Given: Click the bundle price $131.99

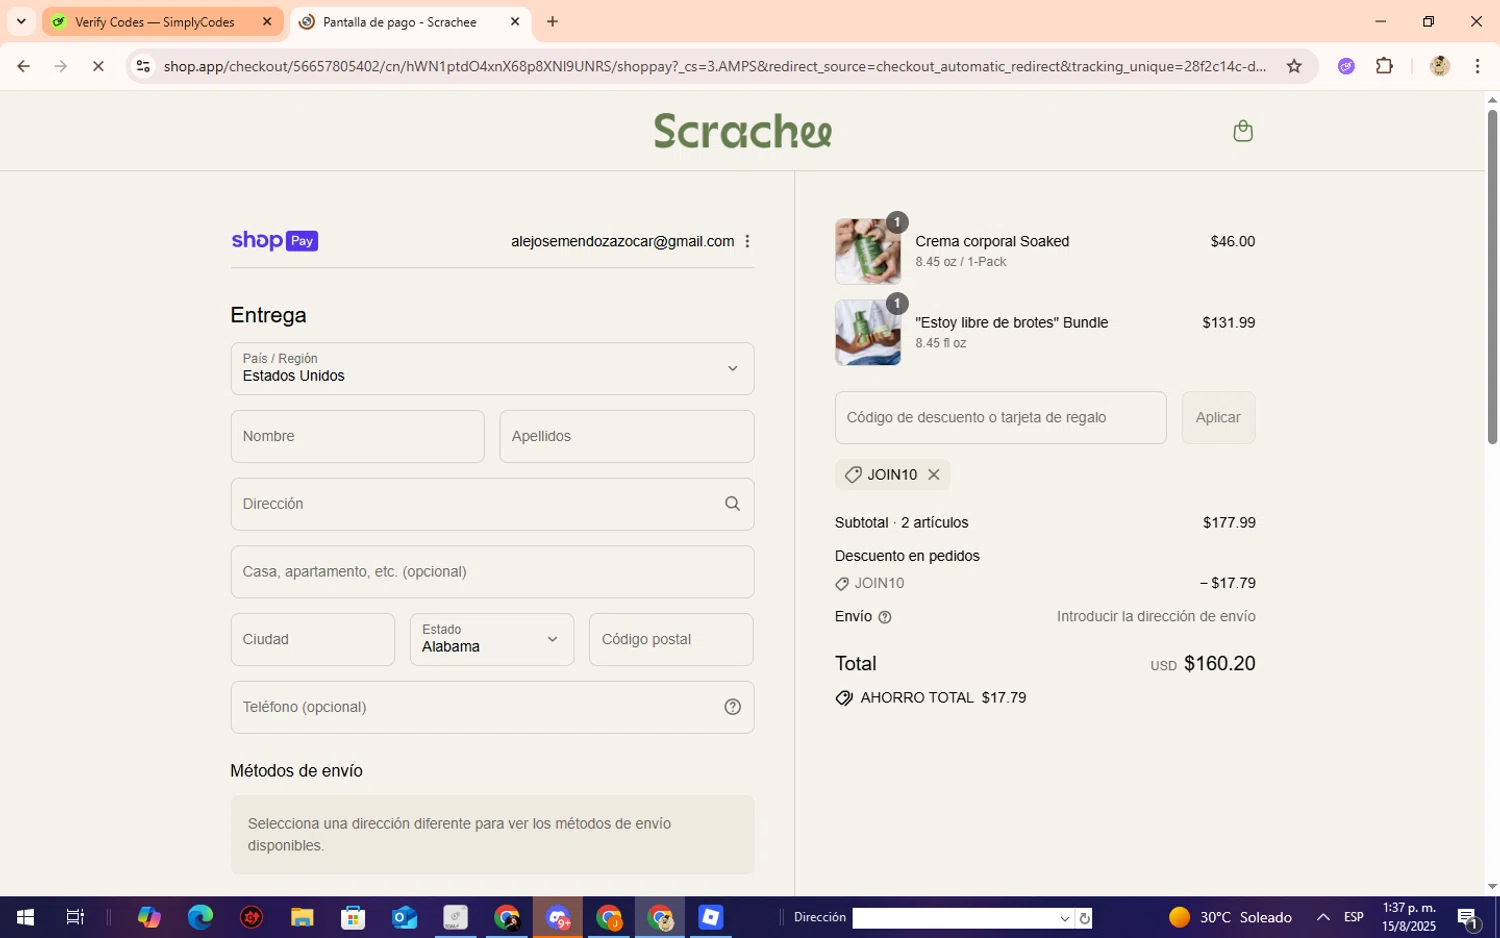Looking at the screenshot, I should (1228, 323).
